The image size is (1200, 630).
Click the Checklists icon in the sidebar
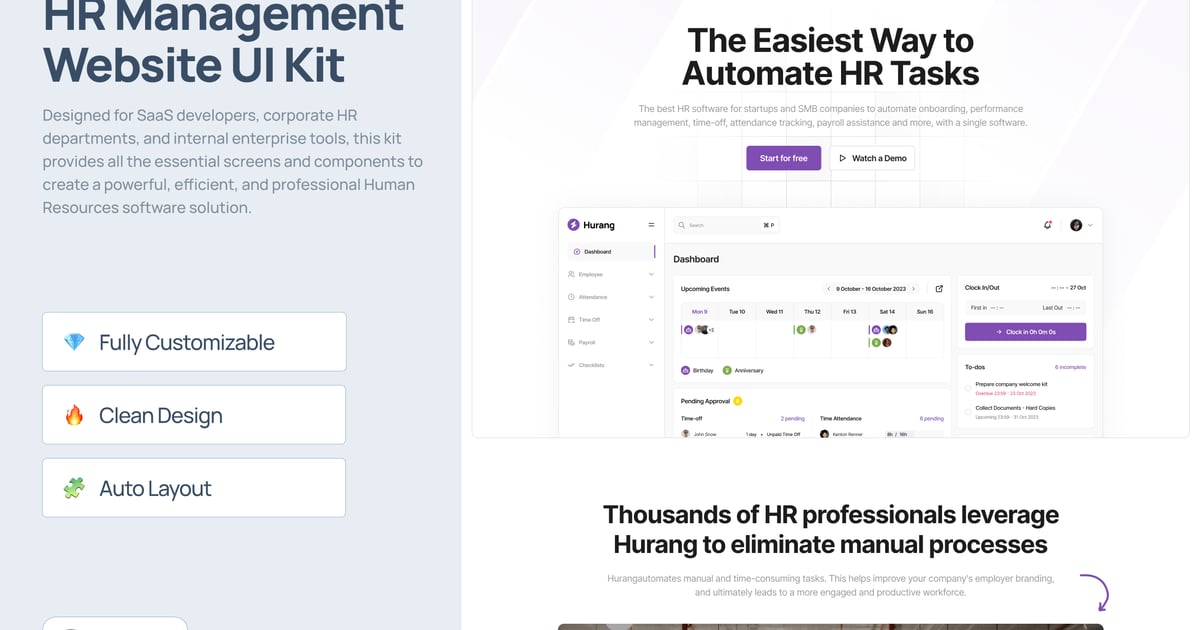(x=571, y=365)
